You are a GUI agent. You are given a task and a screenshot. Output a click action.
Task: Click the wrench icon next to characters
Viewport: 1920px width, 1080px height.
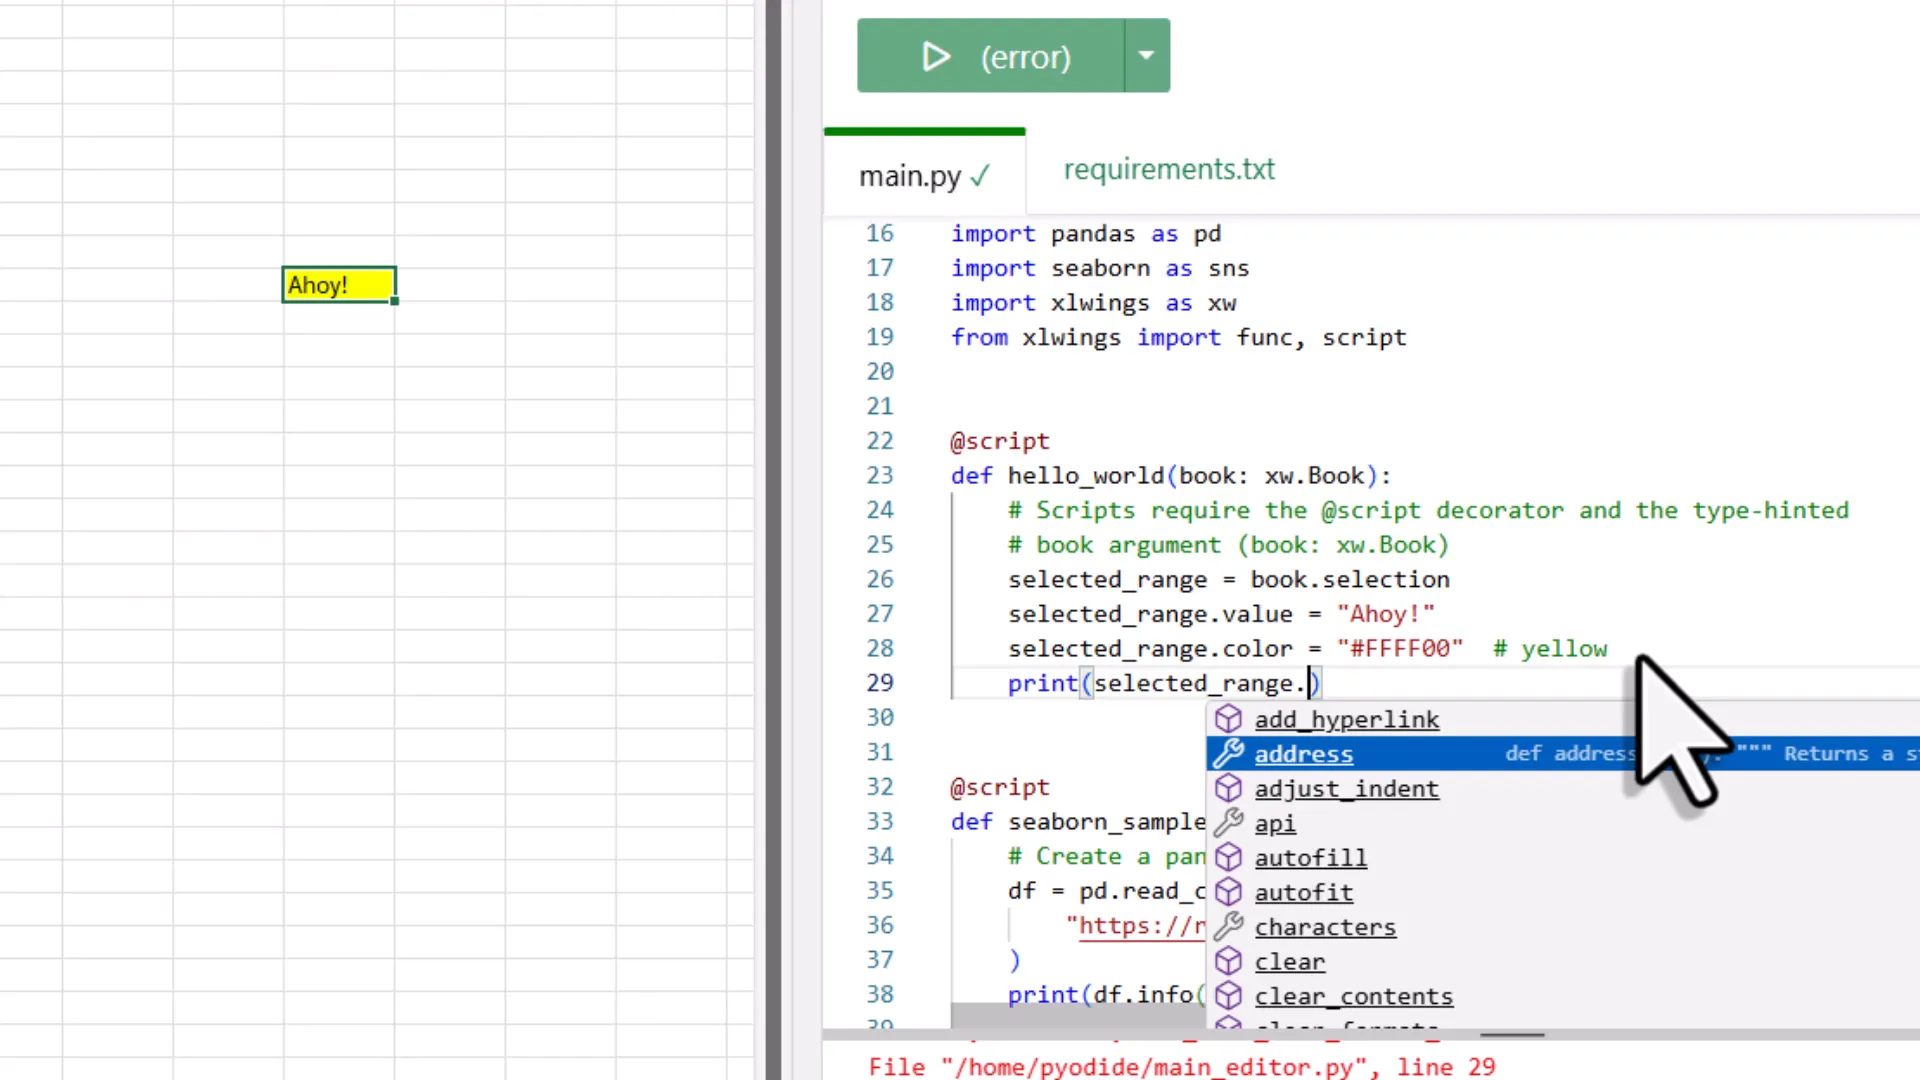[x=1228, y=926]
